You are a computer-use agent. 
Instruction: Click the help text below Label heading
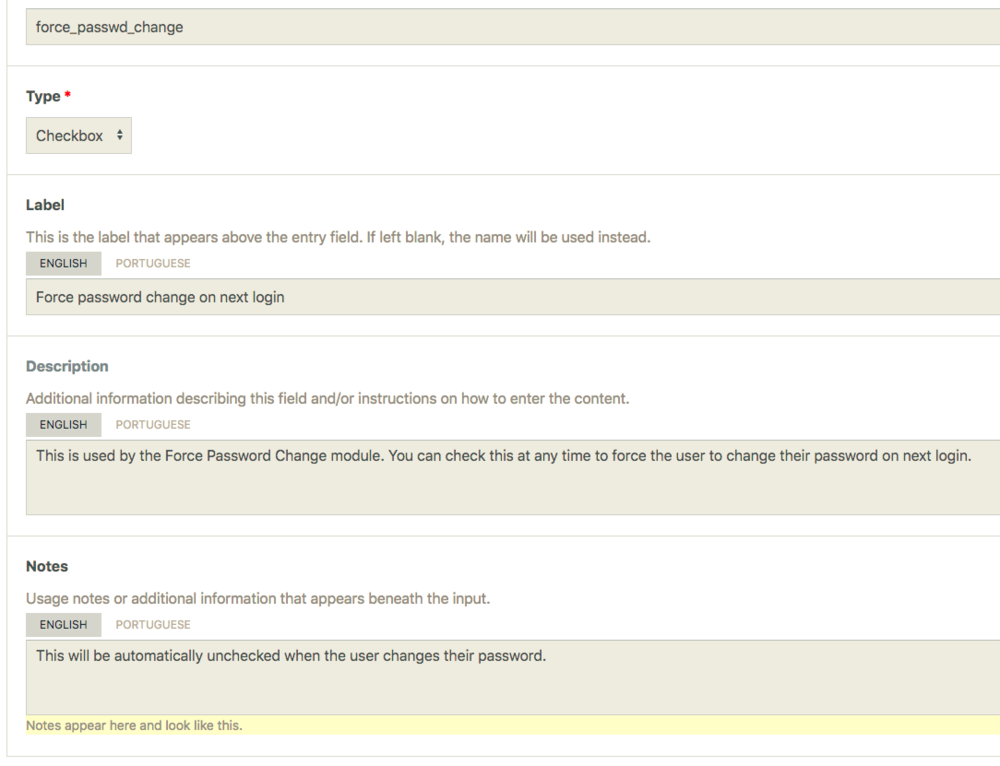point(340,239)
